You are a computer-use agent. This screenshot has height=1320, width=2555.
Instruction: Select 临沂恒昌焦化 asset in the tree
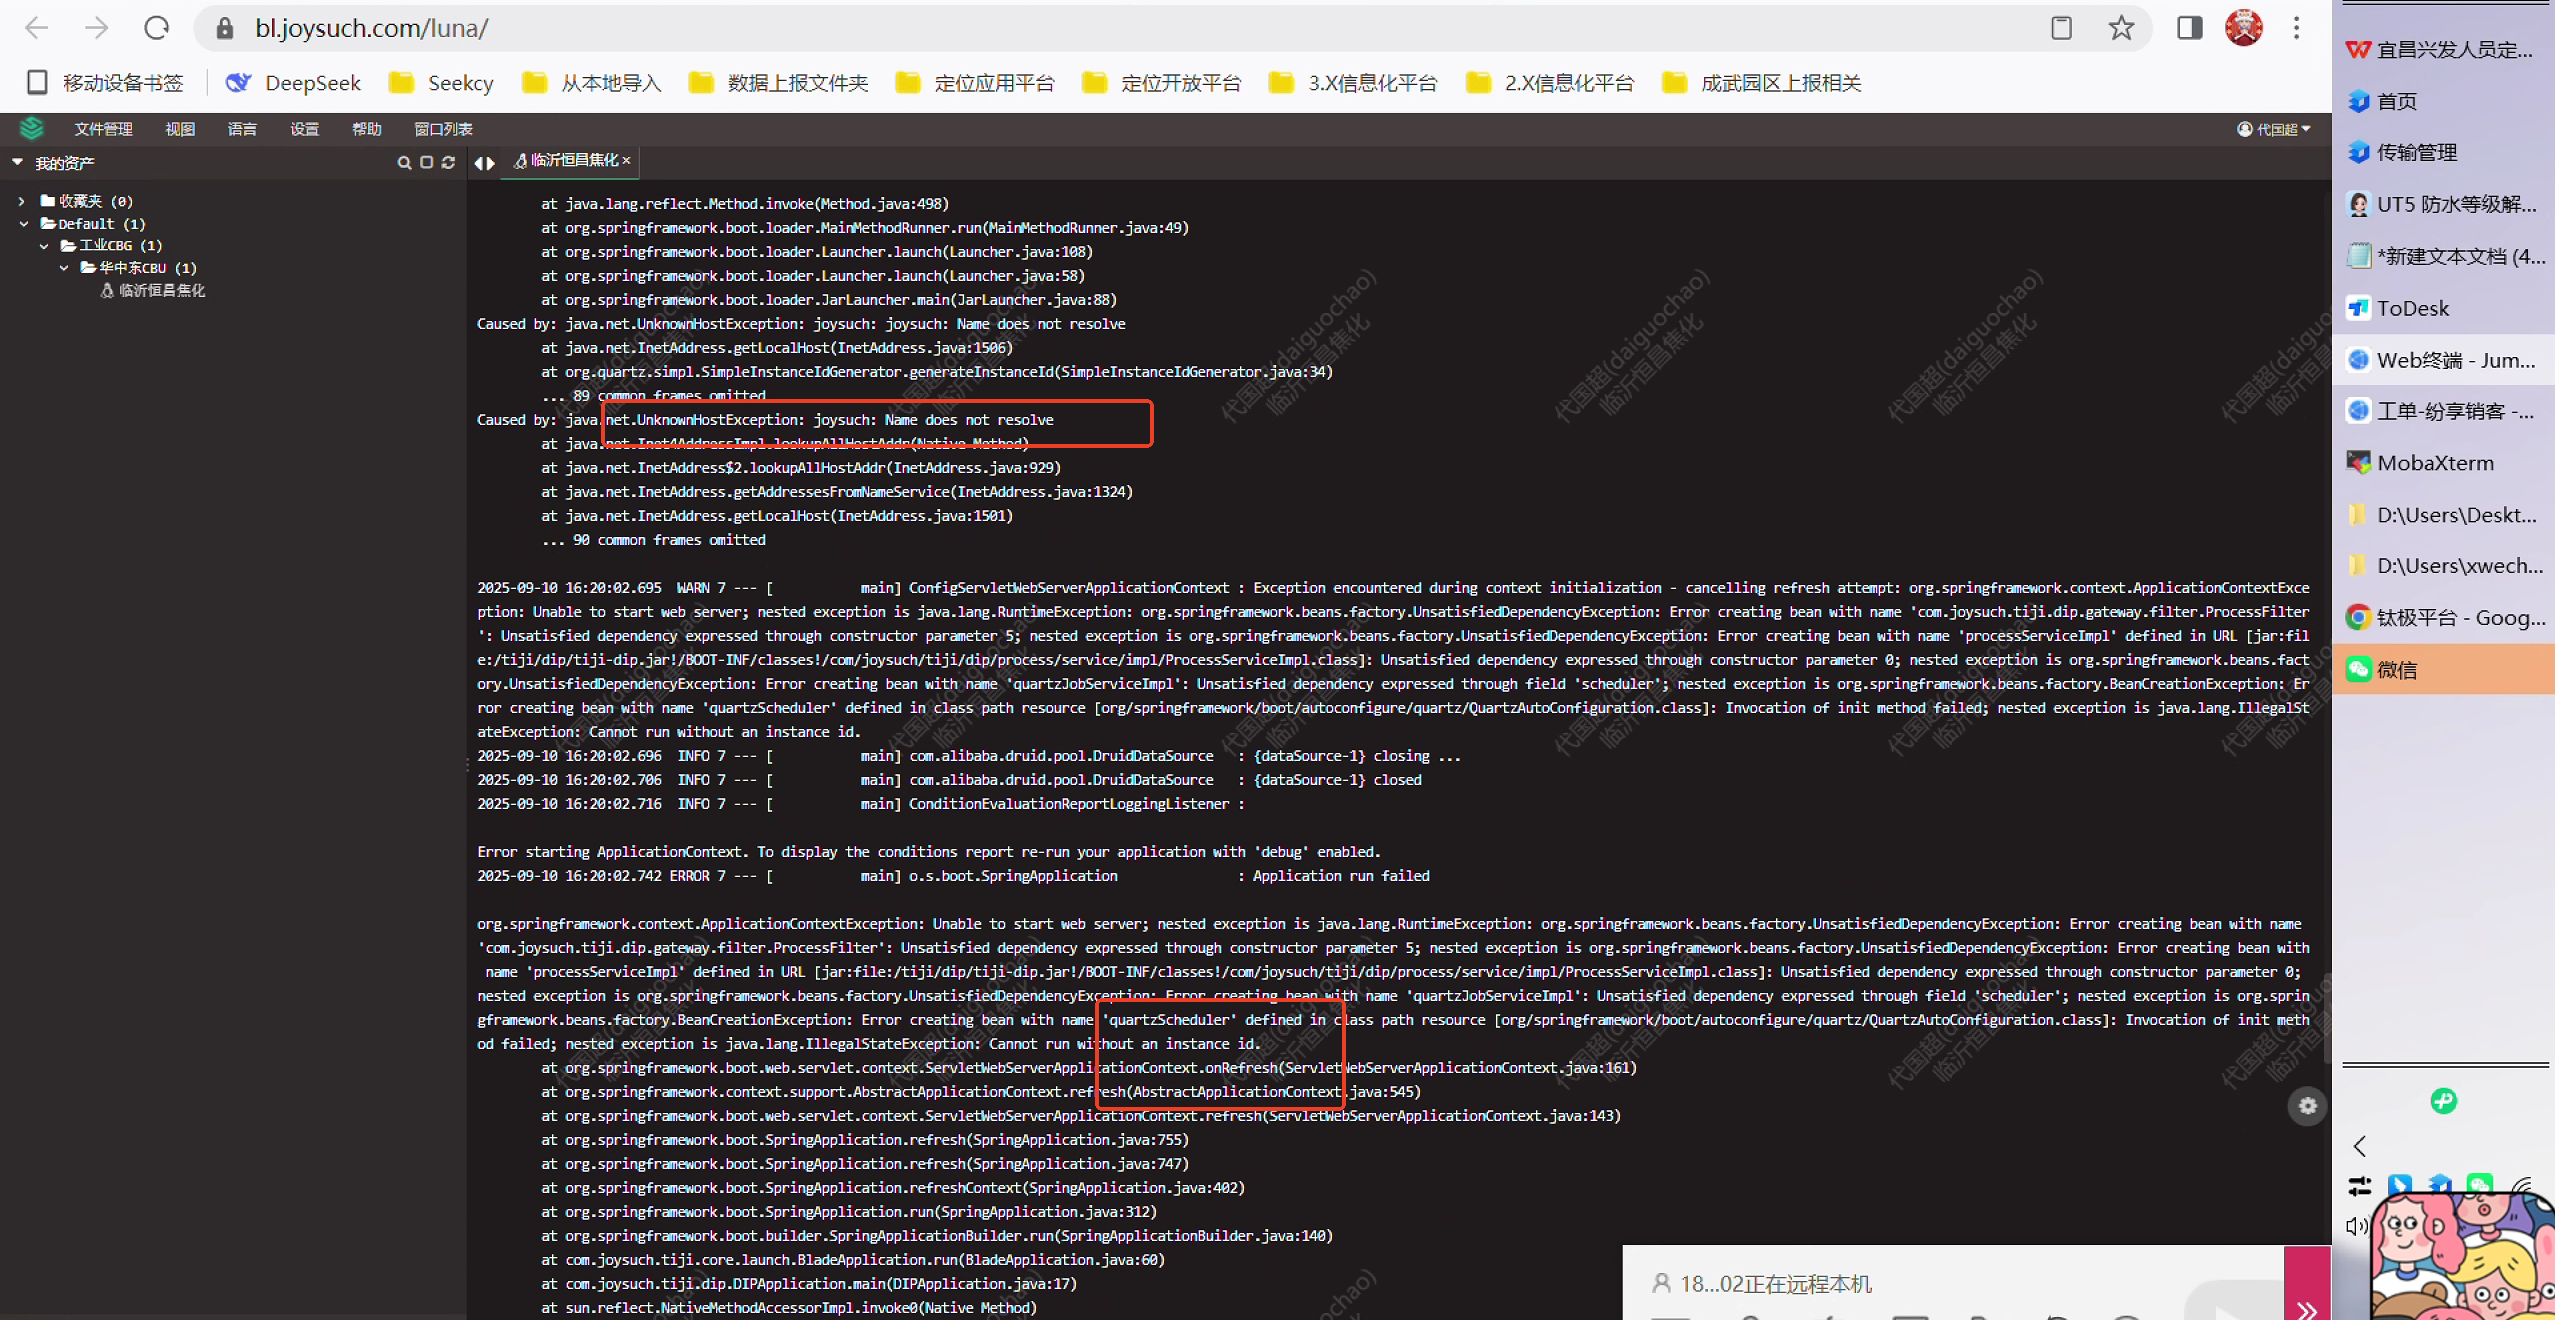click(x=153, y=290)
